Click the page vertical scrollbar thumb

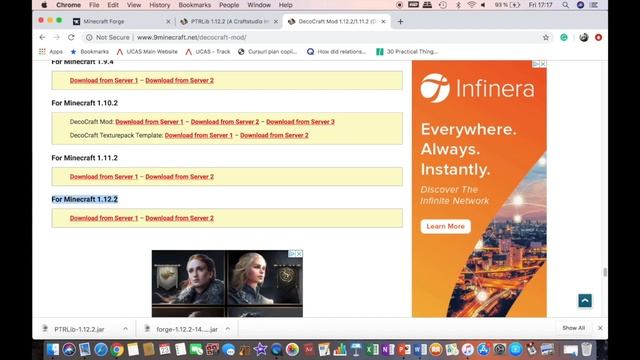(605, 272)
